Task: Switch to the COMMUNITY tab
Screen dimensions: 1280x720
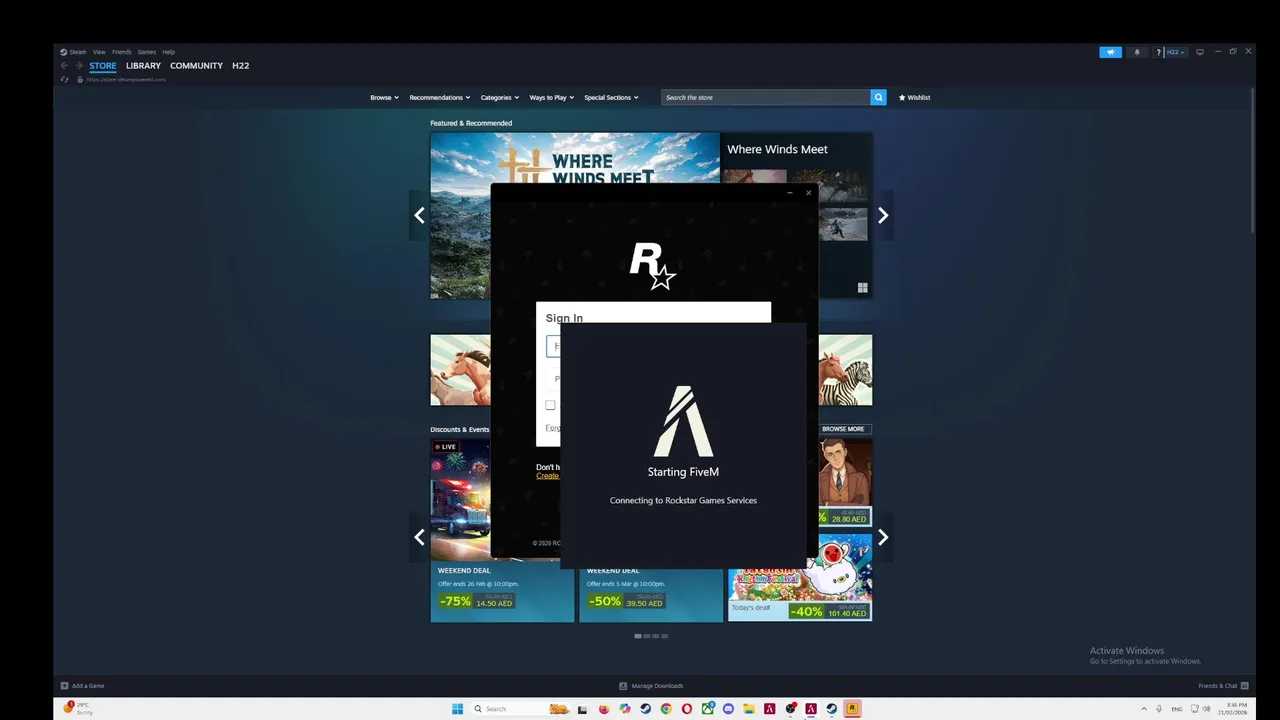Action: [x=196, y=66]
